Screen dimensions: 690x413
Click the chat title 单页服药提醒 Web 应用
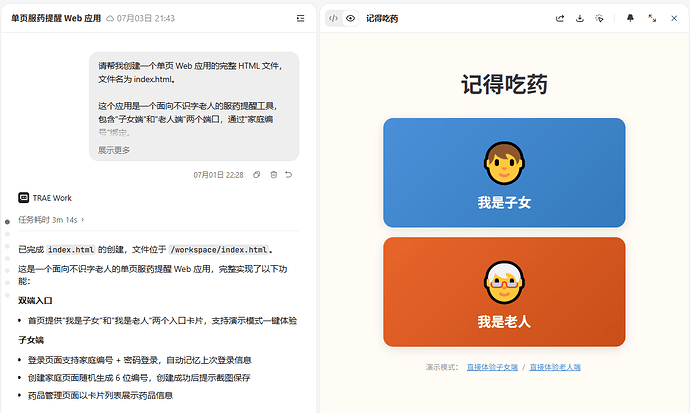tap(56, 18)
